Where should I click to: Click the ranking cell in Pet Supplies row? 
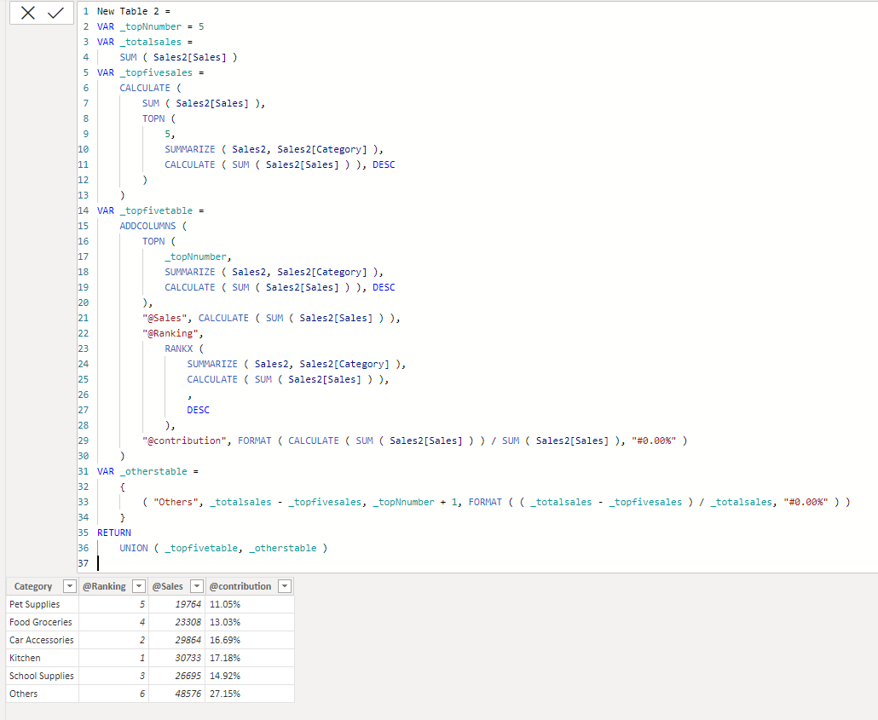coord(113,604)
